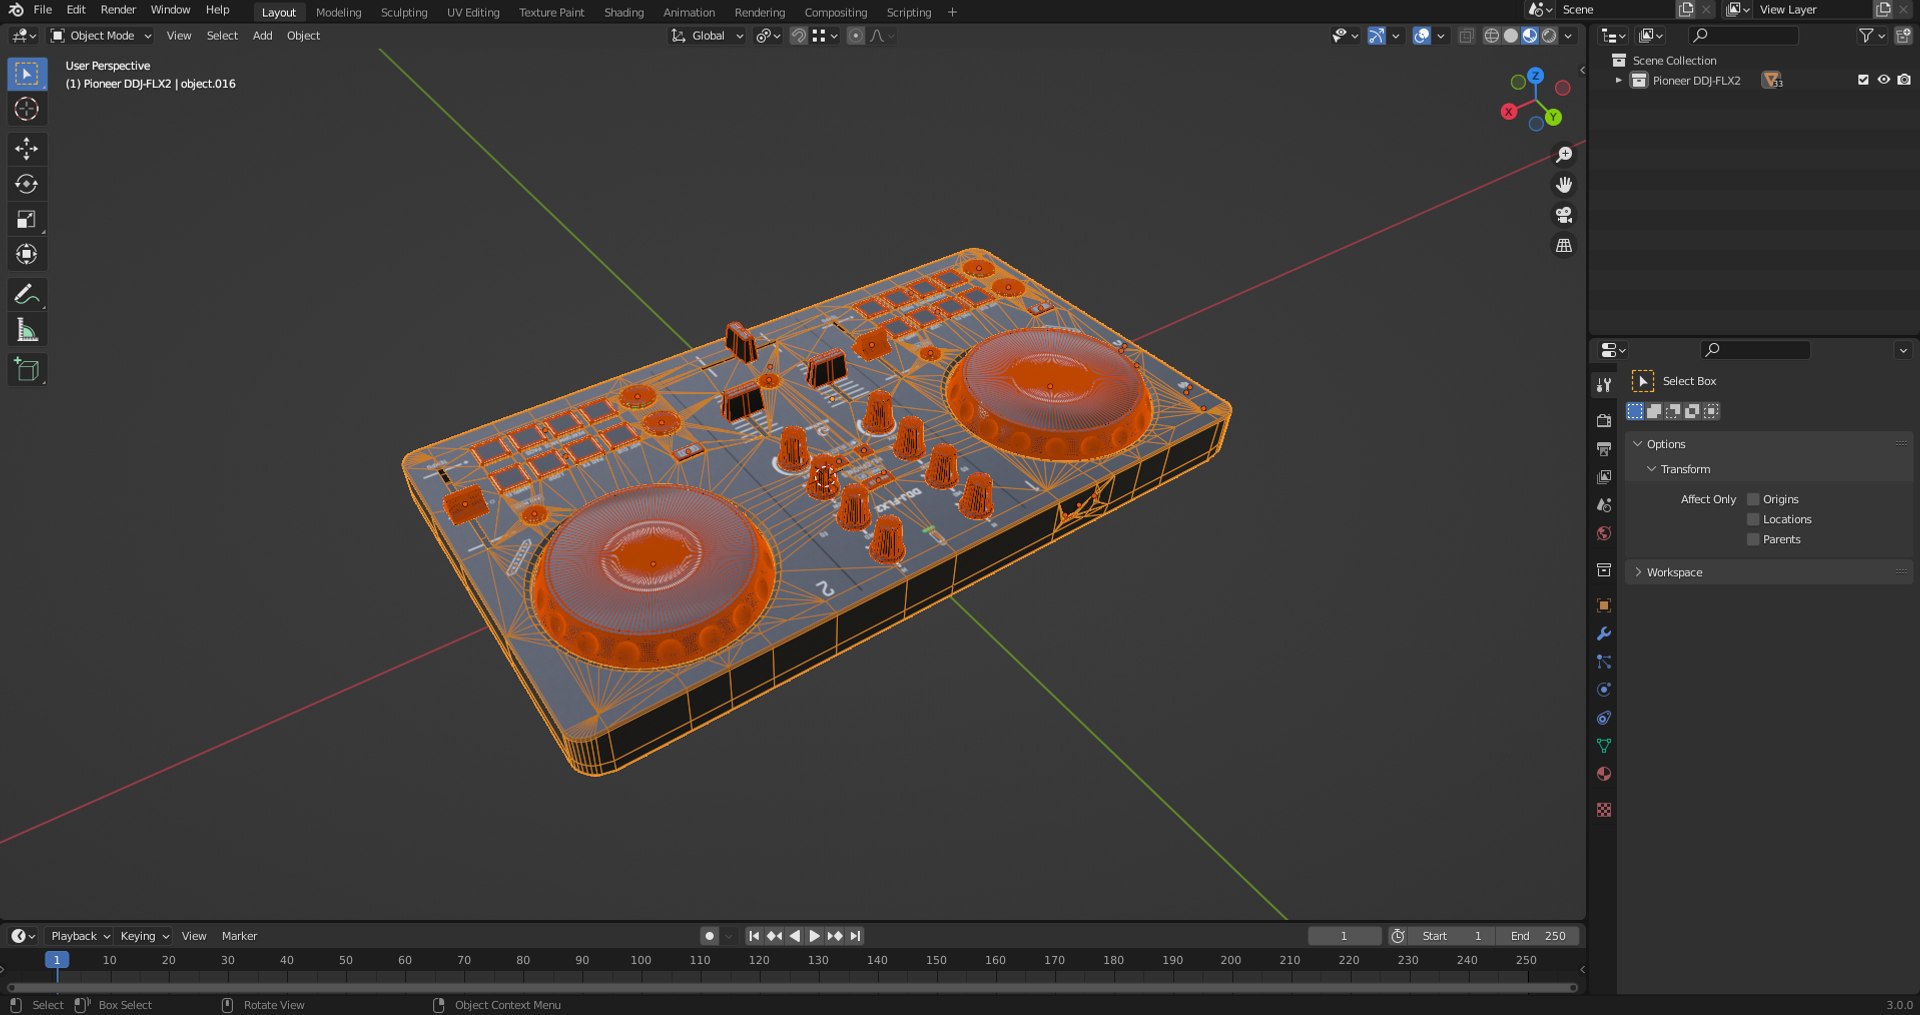Open the Modifier properties wrench tab
The width and height of the screenshot is (1920, 1015).
[x=1604, y=634]
